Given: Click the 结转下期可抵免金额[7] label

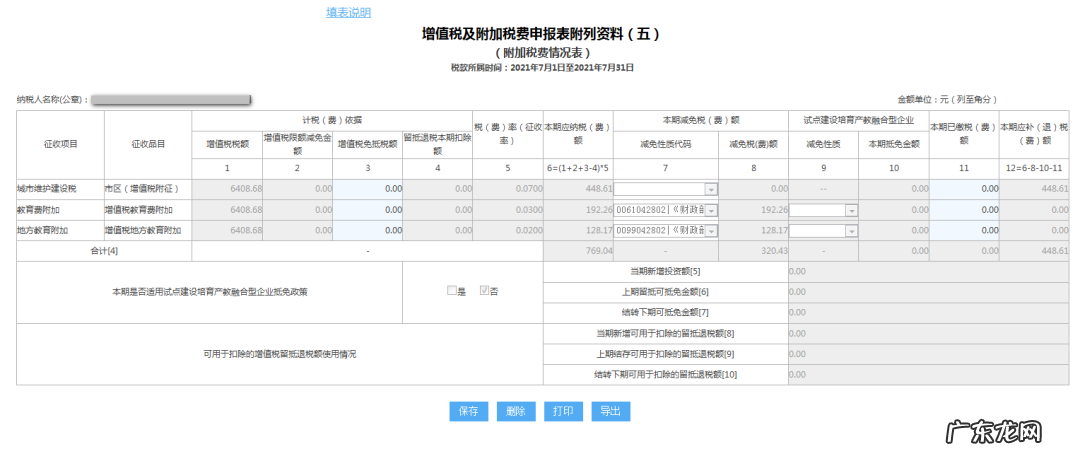Looking at the screenshot, I should point(665,313).
